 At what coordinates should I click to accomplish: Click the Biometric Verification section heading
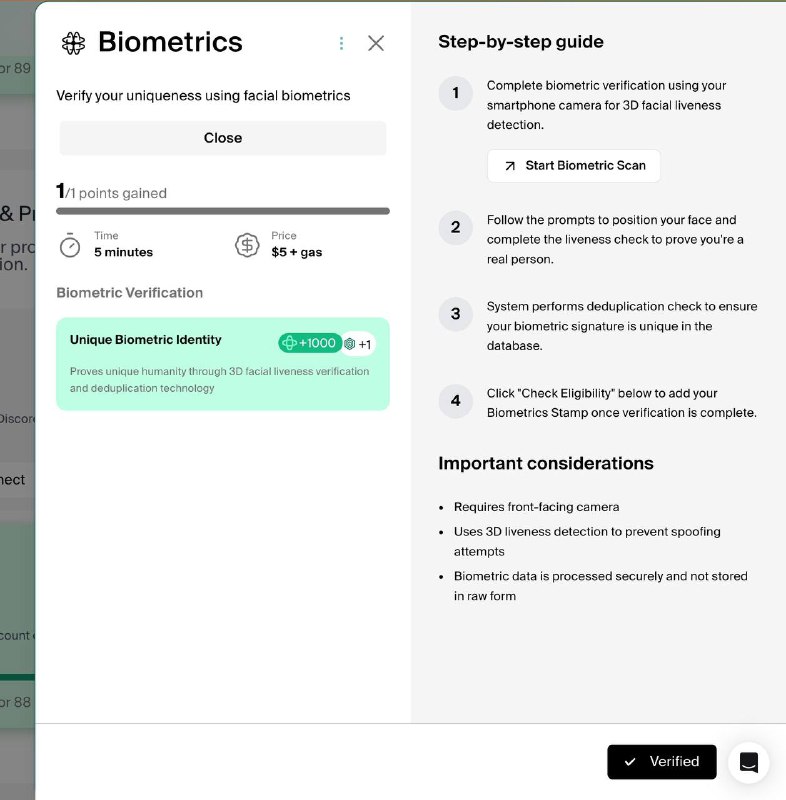[130, 293]
